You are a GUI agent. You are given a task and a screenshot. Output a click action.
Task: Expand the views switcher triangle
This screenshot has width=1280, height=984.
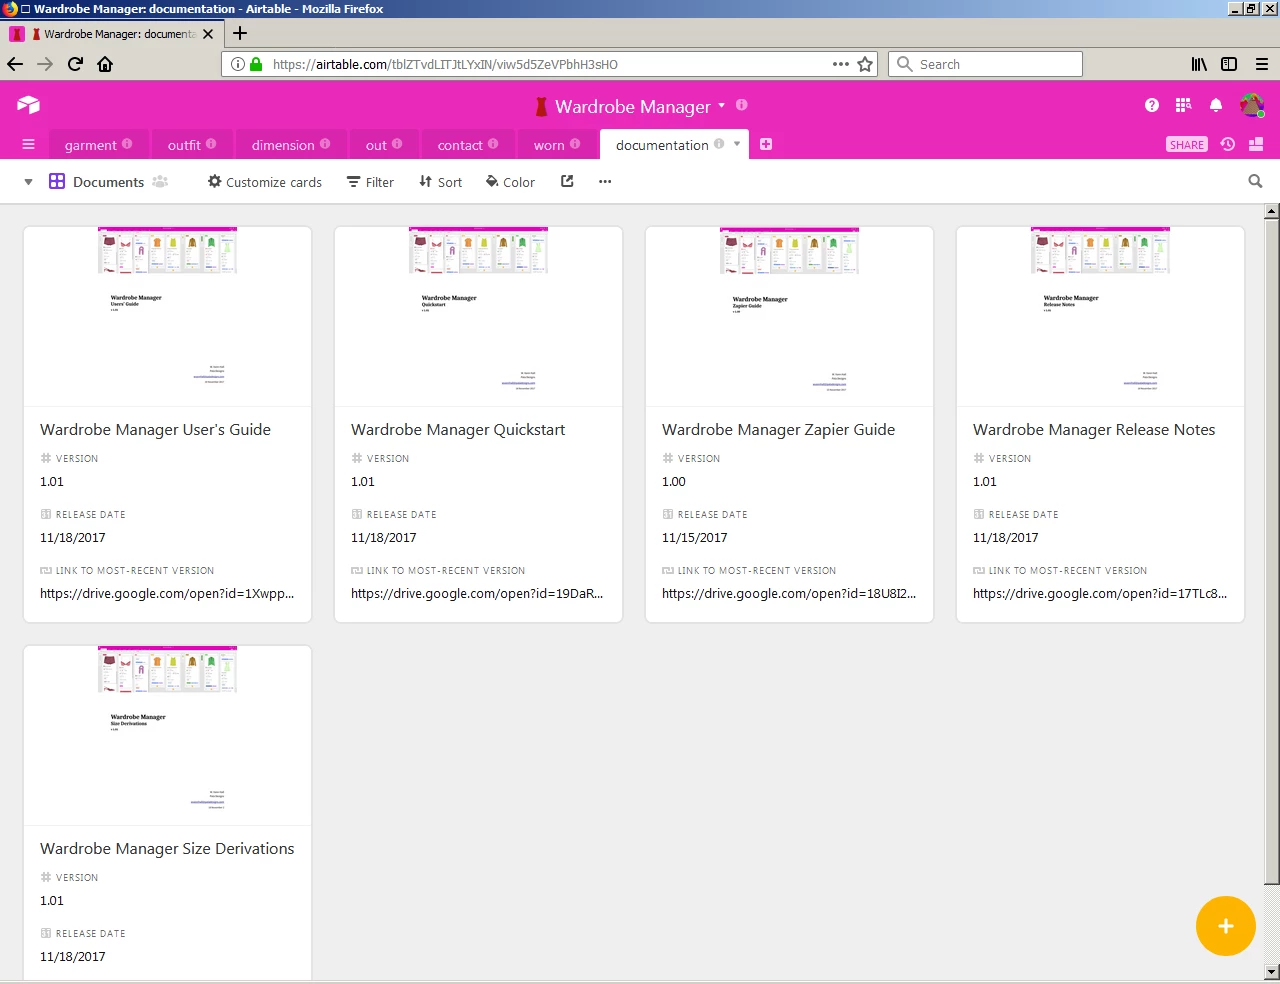click(x=28, y=182)
